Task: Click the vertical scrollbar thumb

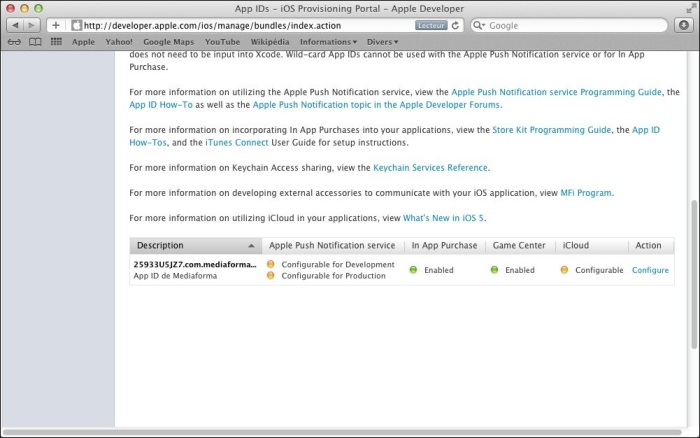Action: click(693, 275)
